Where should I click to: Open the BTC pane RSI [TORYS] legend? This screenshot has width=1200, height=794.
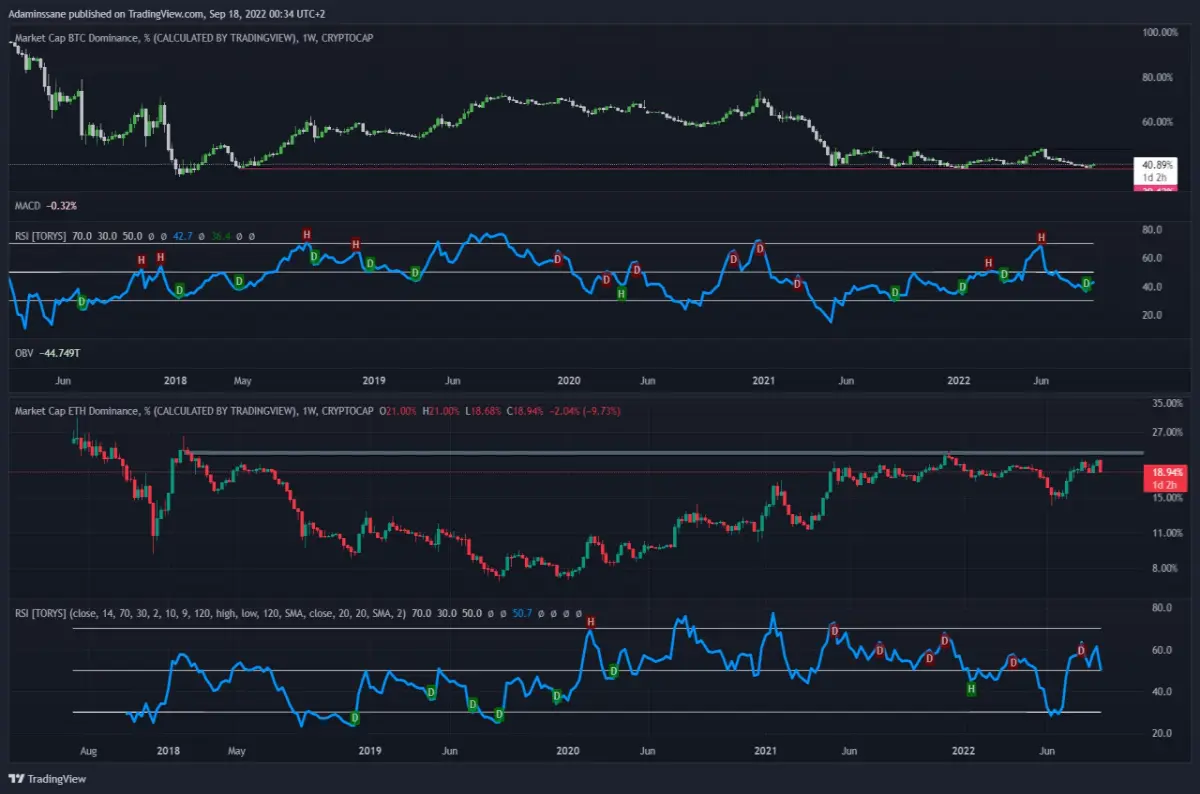click(134, 237)
